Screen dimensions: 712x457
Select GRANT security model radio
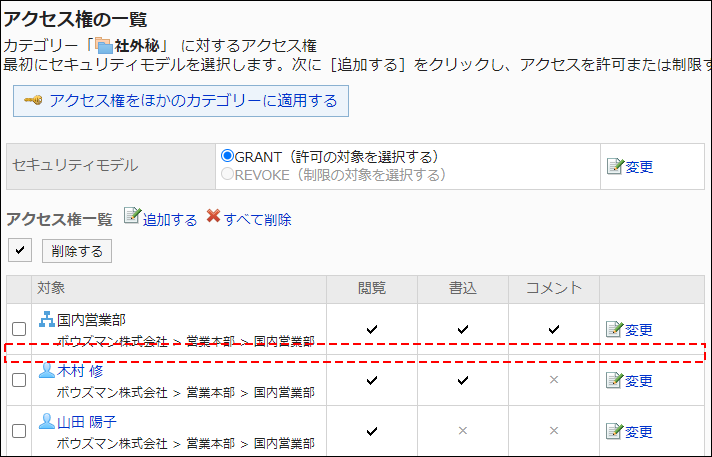point(227,156)
